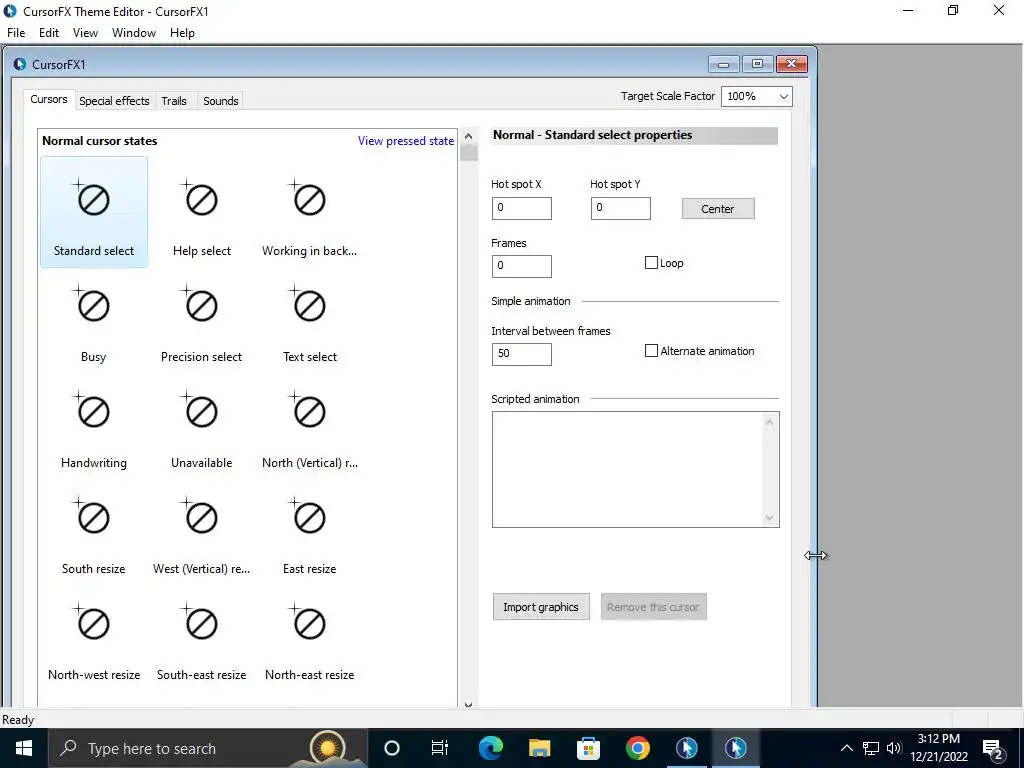The height and width of the screenshot is (768, 1024).
Task: Click the Center button
Action: pos(718,209)
